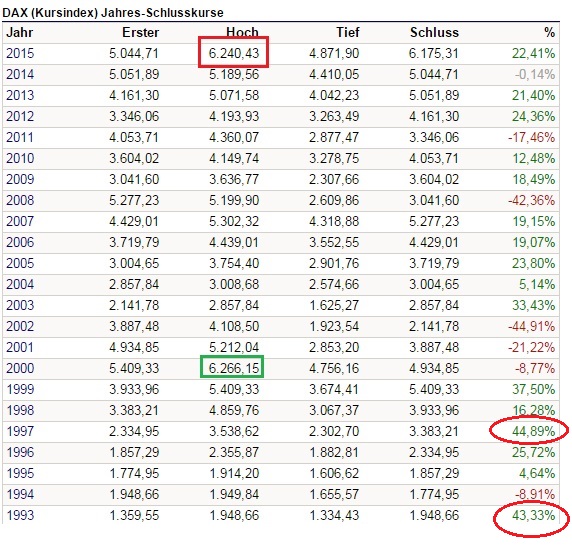
Task: Select the 2000 high value 6.266,15
Action: tap(234, 368)
